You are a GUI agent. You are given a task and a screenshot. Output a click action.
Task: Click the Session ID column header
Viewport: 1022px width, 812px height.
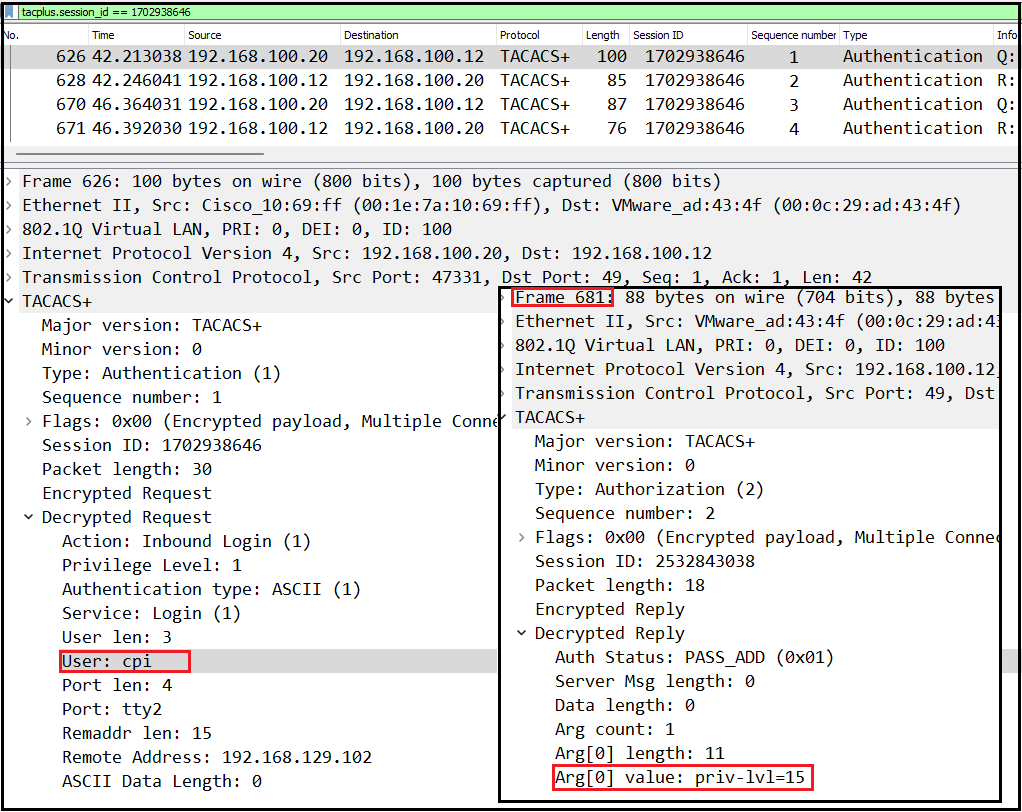(x=657, y=35)
